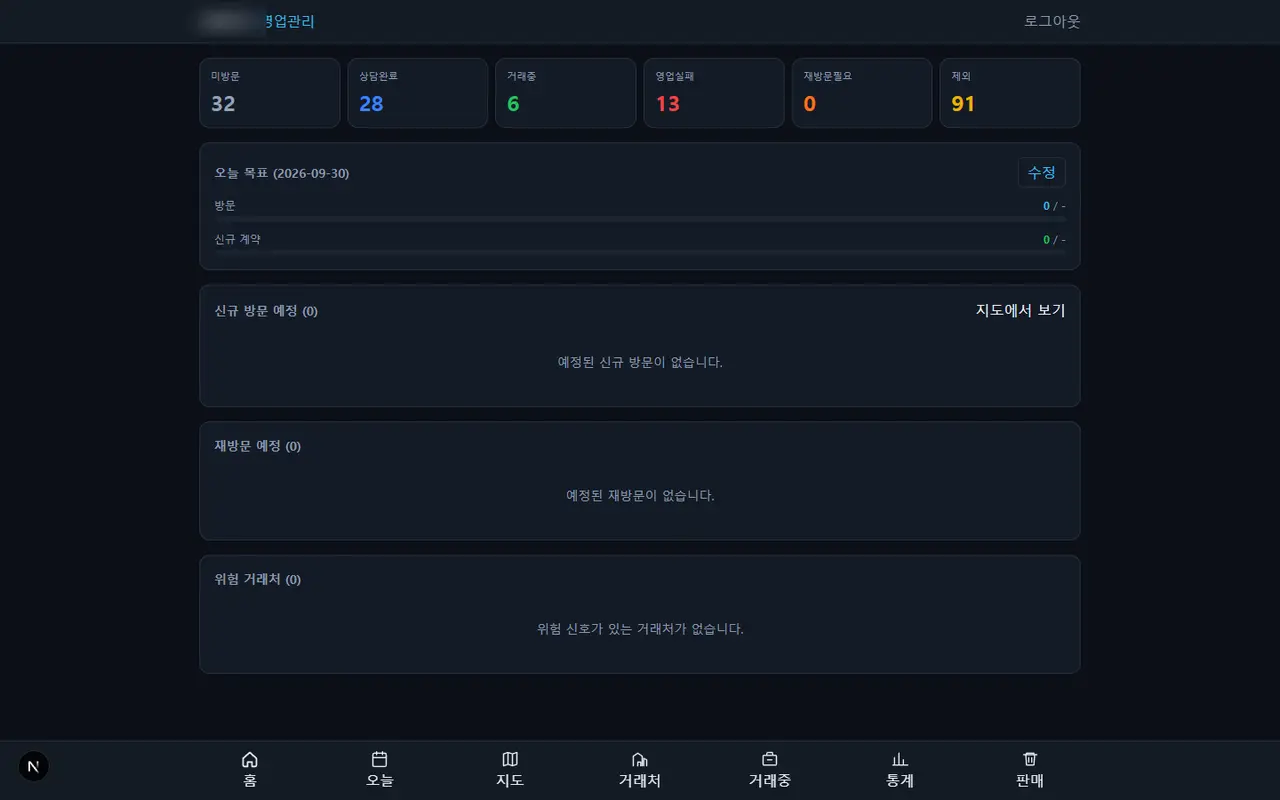The image size is (1280, 800).
Task: Select the 거래처 building icon
Action: tap(640, 760)
